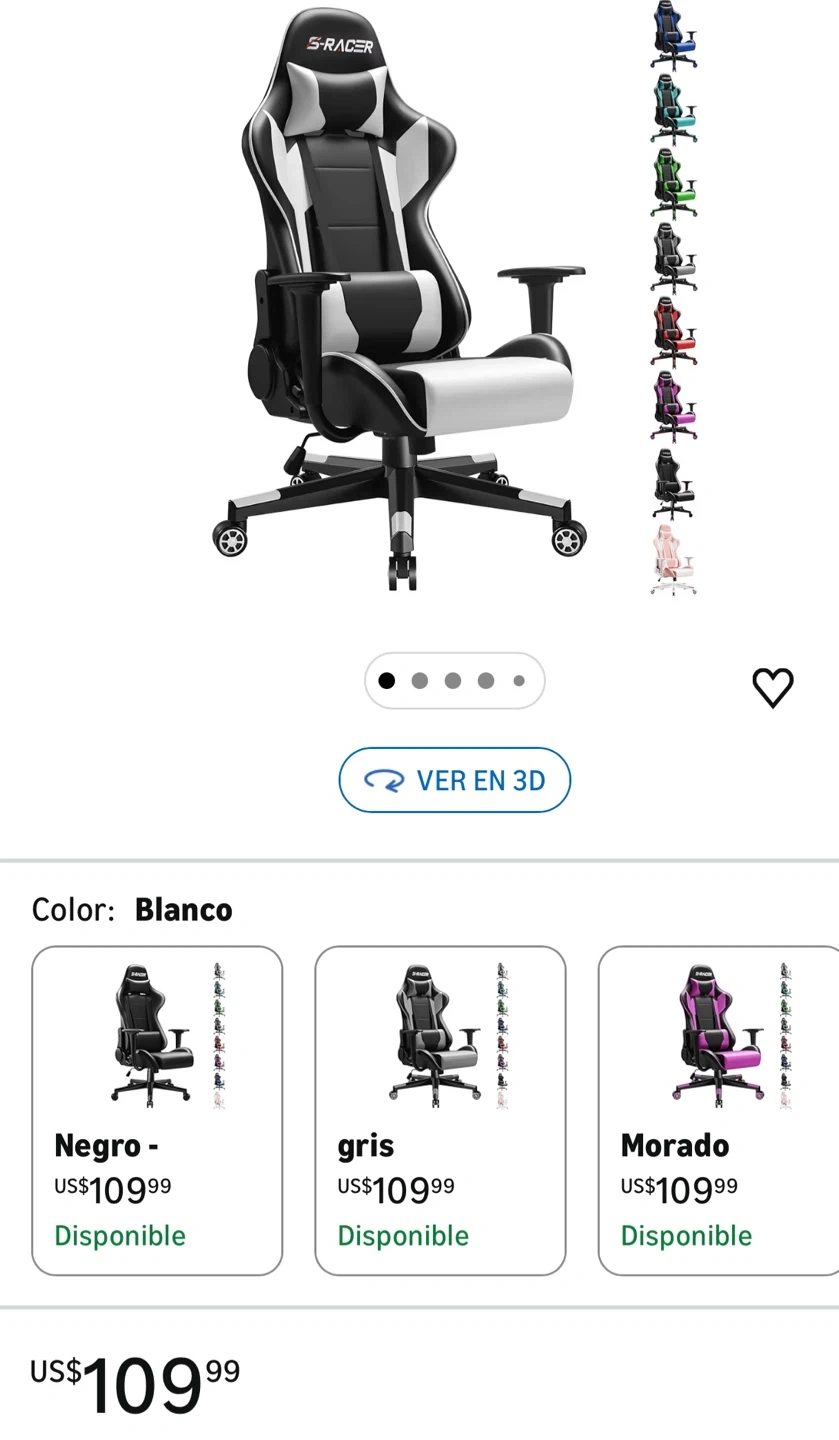The image size is (839, 1440).
Task: Click the US$109.99 price at bottom
Action: pyautogui.click(x=135, y=1384)
